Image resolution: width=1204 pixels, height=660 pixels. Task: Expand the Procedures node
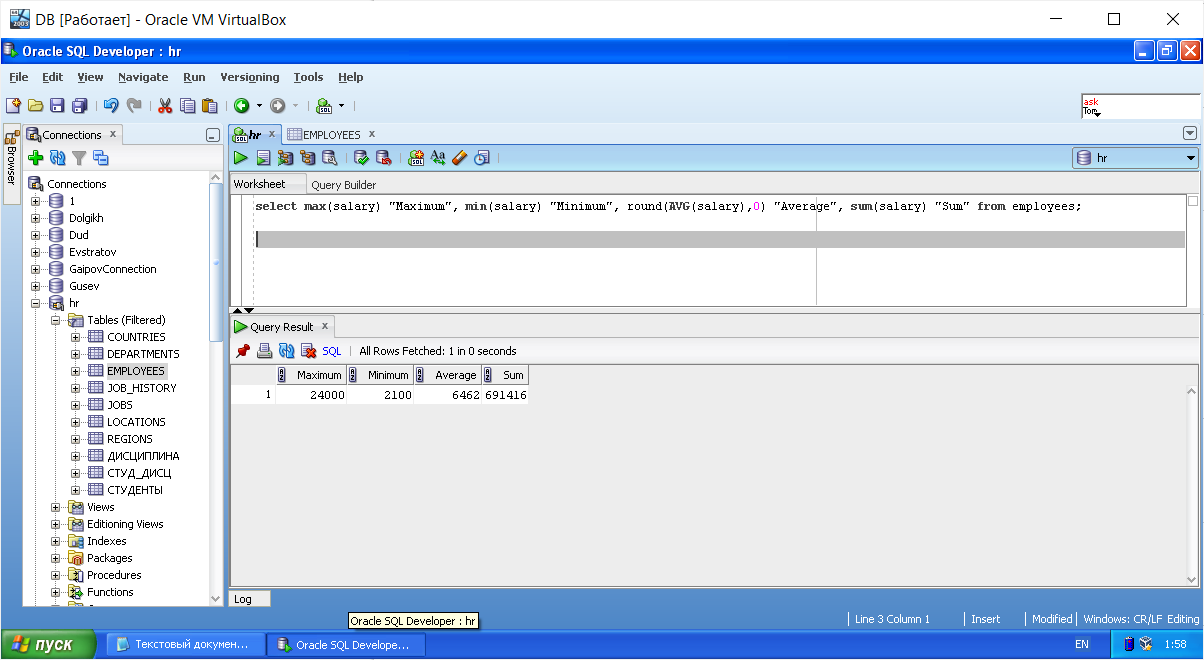pyautogui.click(x=56, y=575)
